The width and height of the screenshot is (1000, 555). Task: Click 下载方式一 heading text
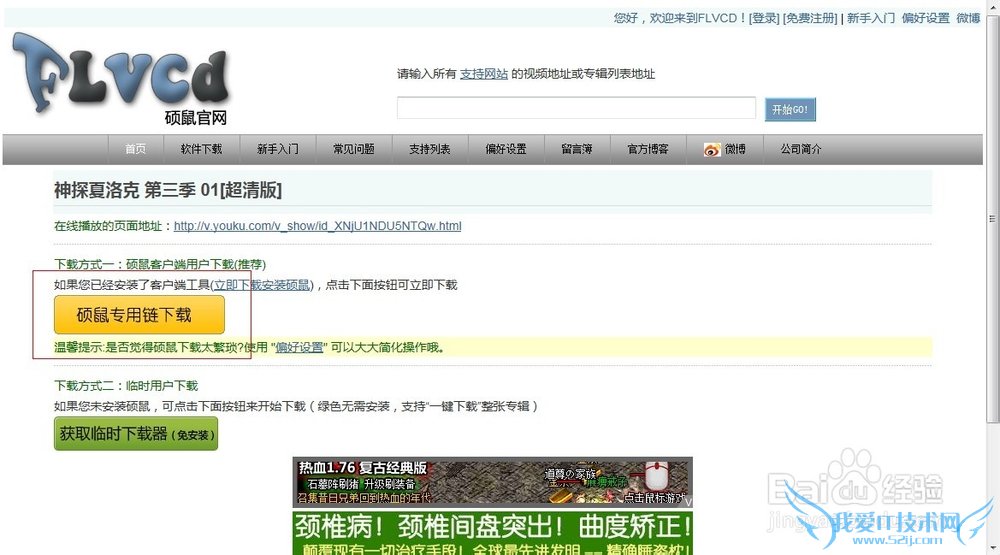159,264
